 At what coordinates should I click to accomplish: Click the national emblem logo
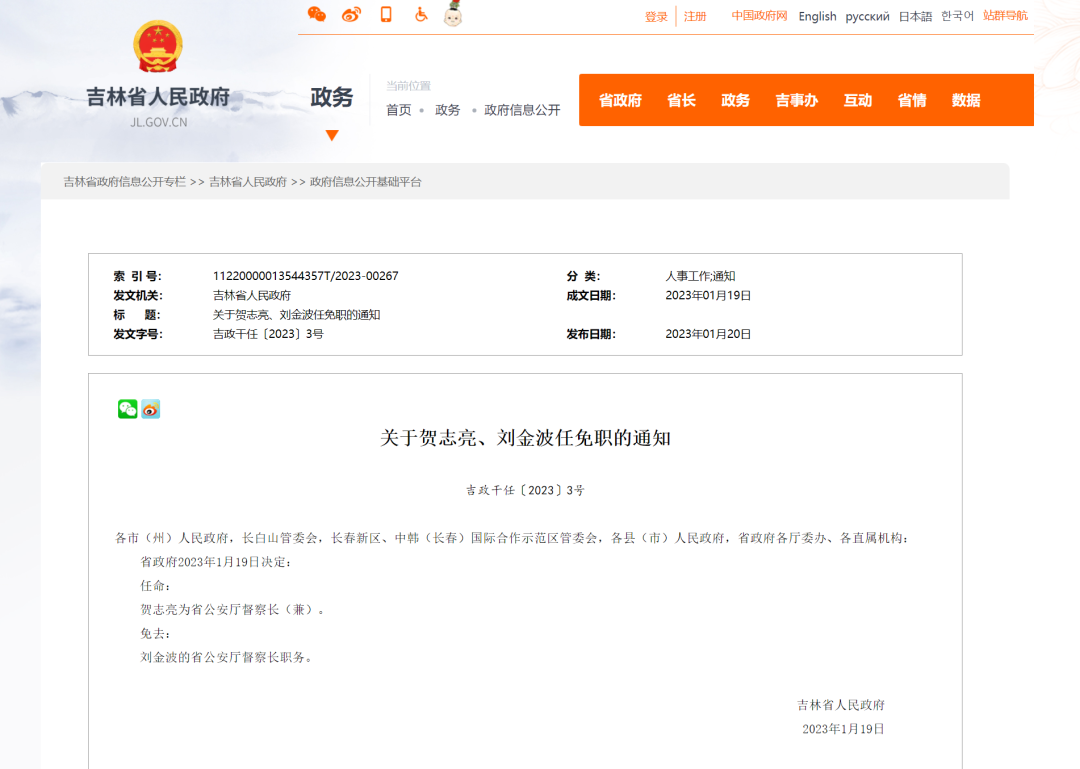(x=158, y=46)
